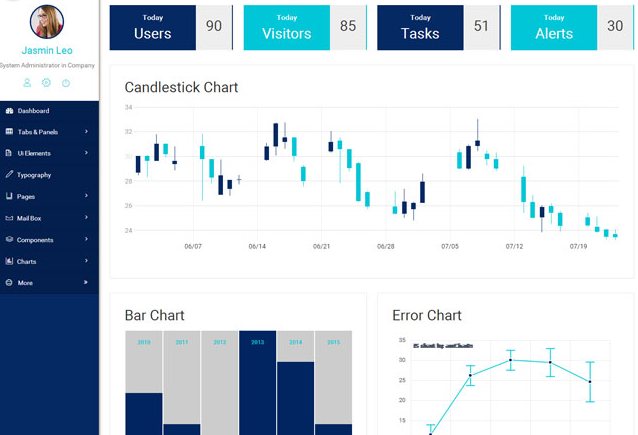Expand the More menu chevron
Viewport: 638px width, 435px height.
(x=87, y=283)
